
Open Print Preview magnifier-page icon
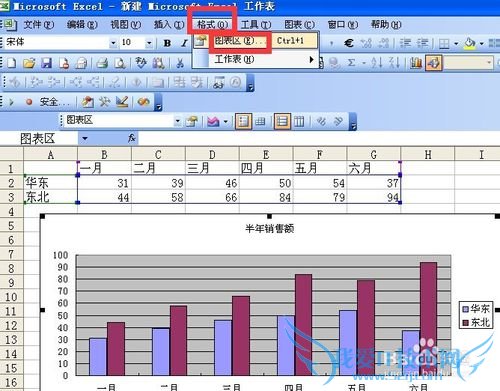(120, 63)
